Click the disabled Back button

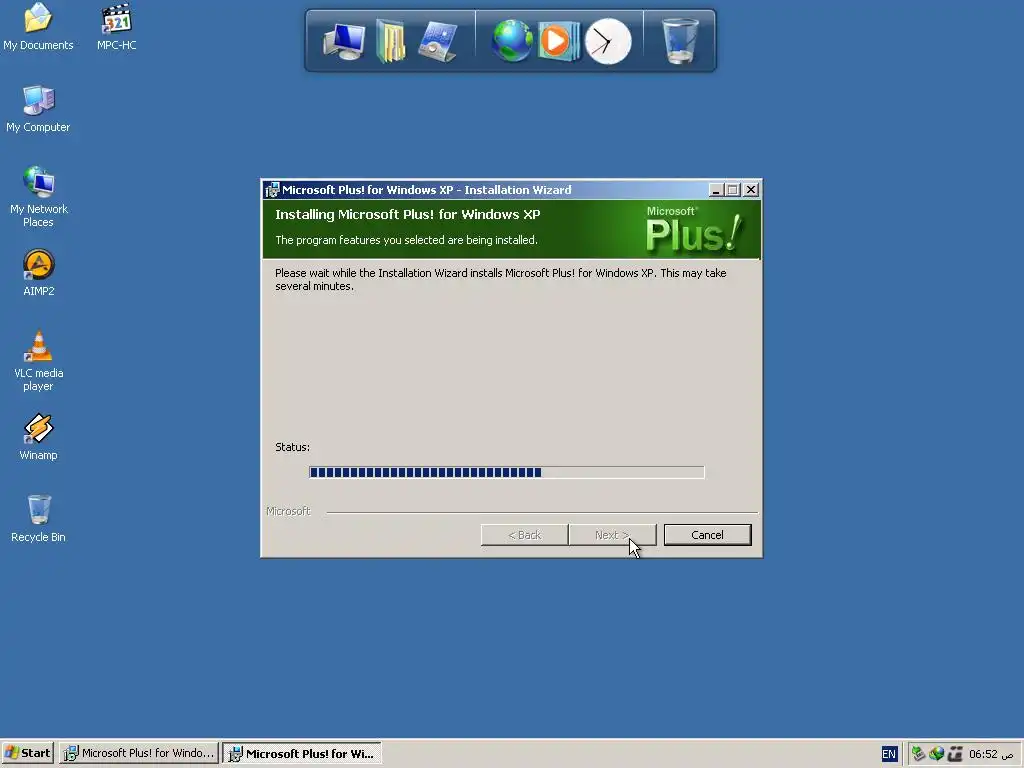(x=524, y=535)
